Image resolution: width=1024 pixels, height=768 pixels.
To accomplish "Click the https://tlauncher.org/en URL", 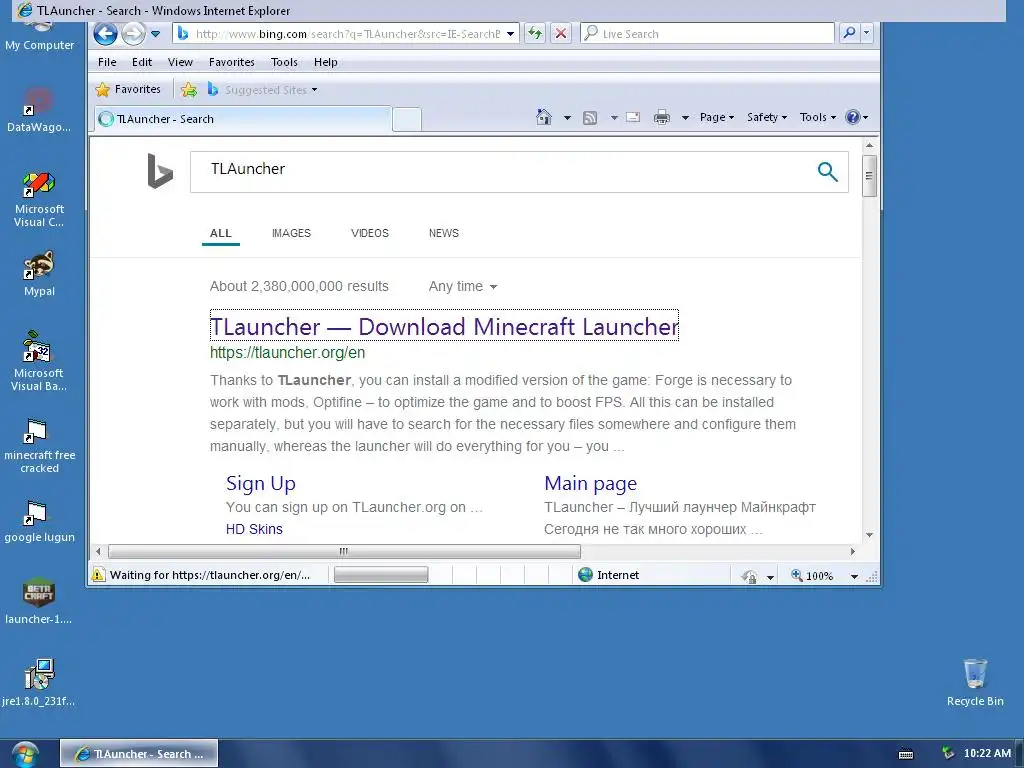I will [287, 353].
